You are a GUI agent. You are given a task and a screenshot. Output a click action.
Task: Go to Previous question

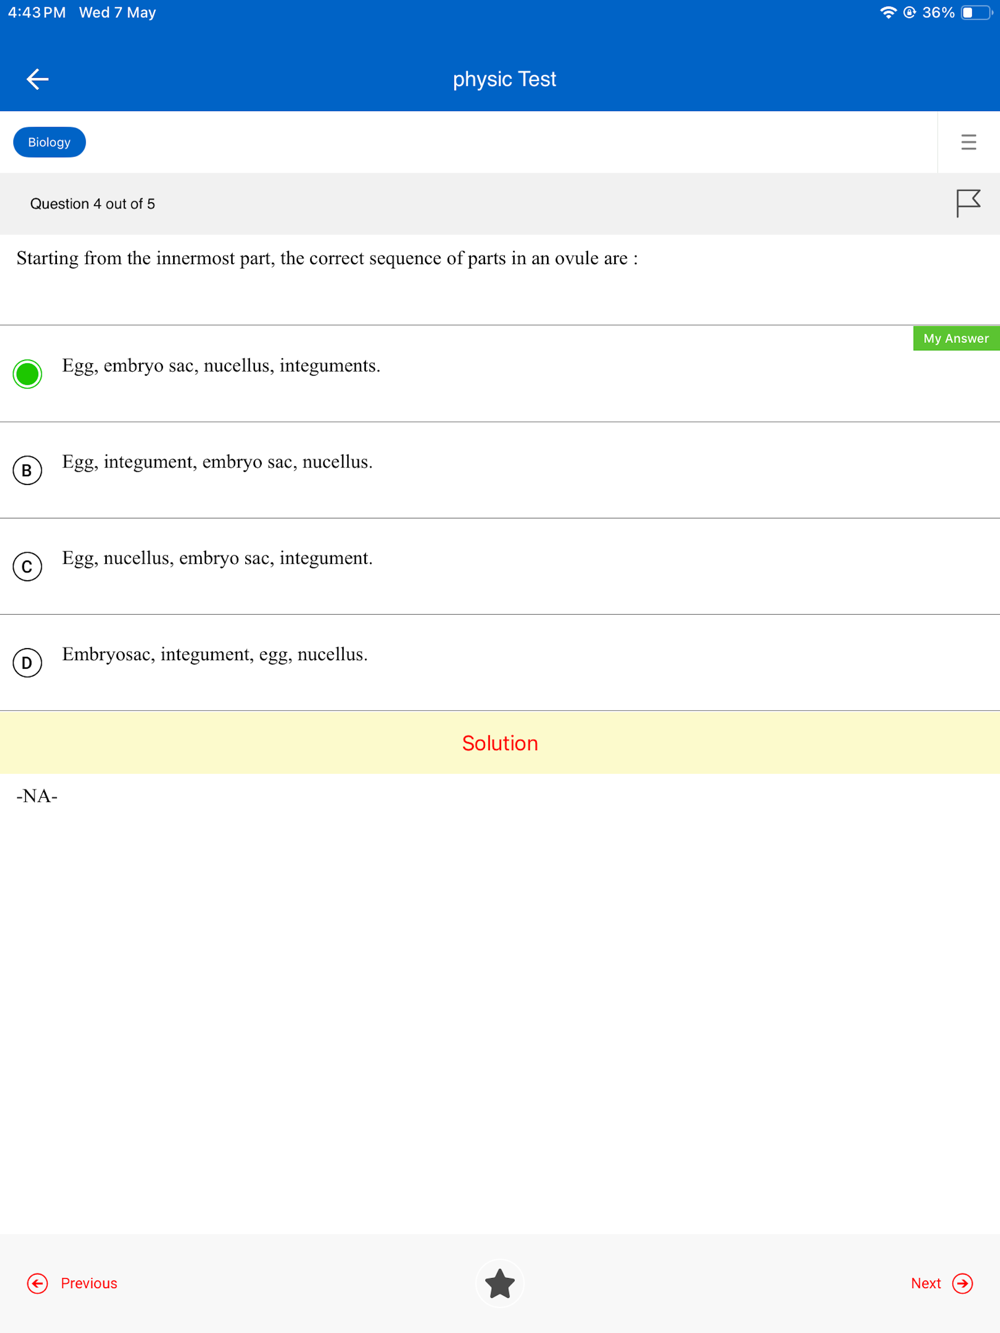(72, 1283)
